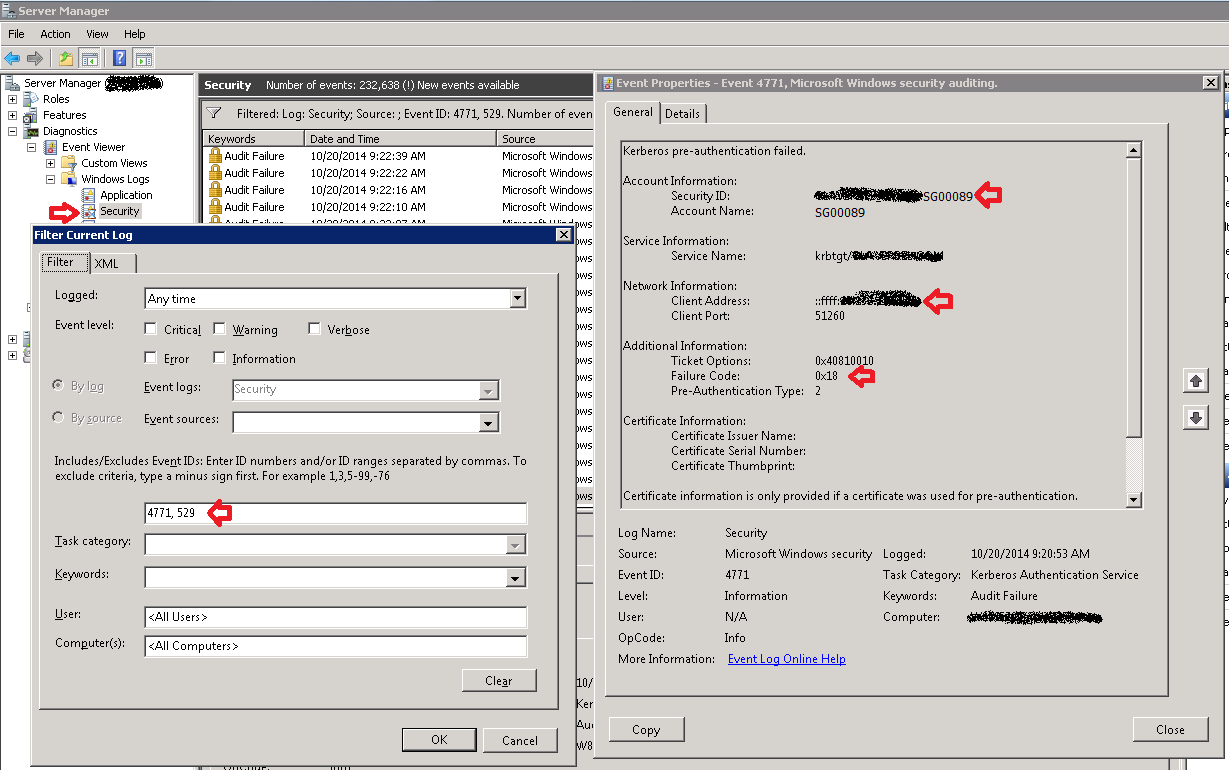Click Cancel in Filter Current Log dialog
The image size is (1229, 770).
pyautogui.click(x=520, y=740)
